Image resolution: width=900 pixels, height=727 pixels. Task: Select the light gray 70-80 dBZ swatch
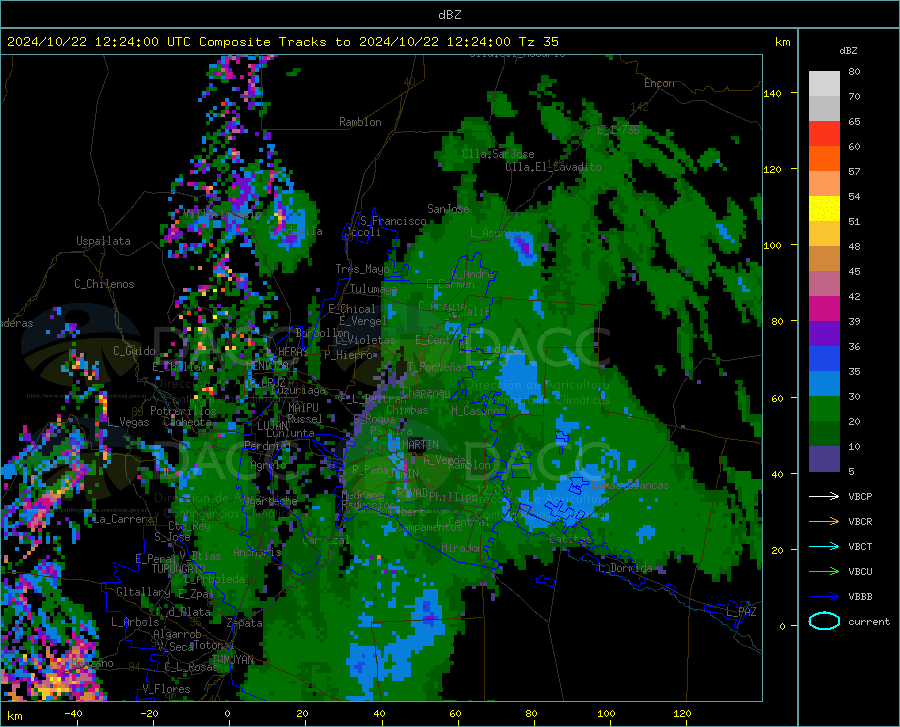click(824, 83)
